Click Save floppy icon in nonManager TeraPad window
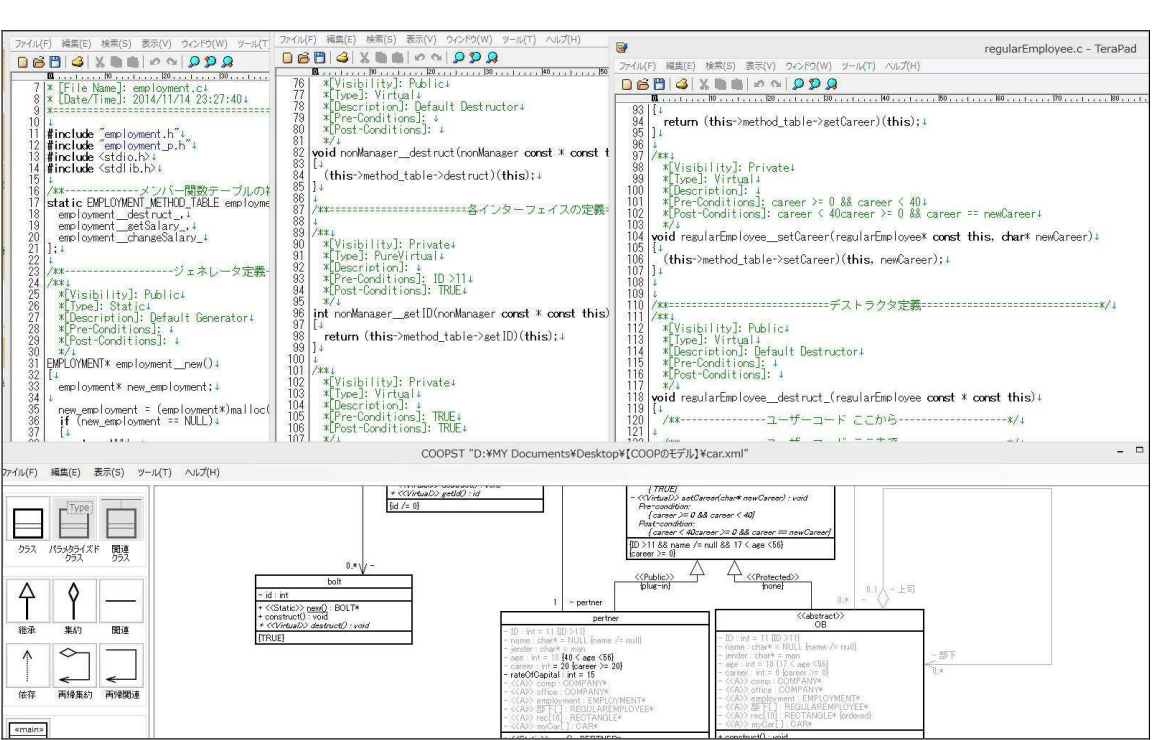 (320, 57)
